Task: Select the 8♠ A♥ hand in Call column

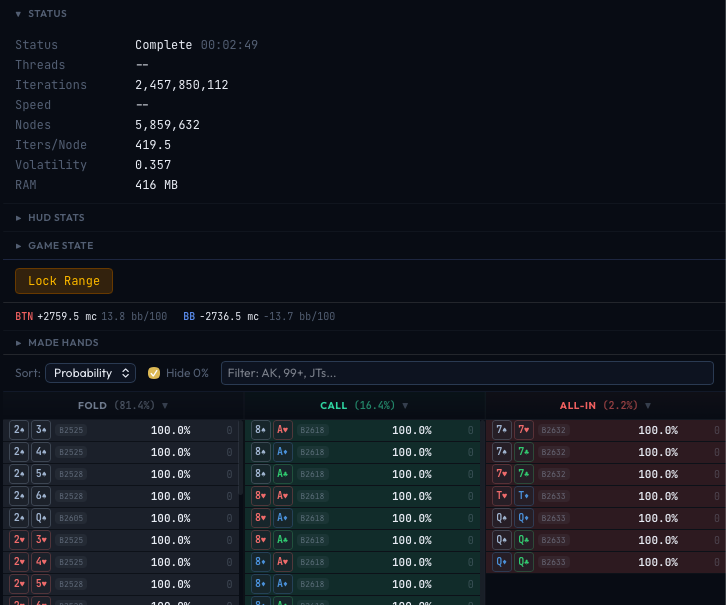Action: point(272,430)
